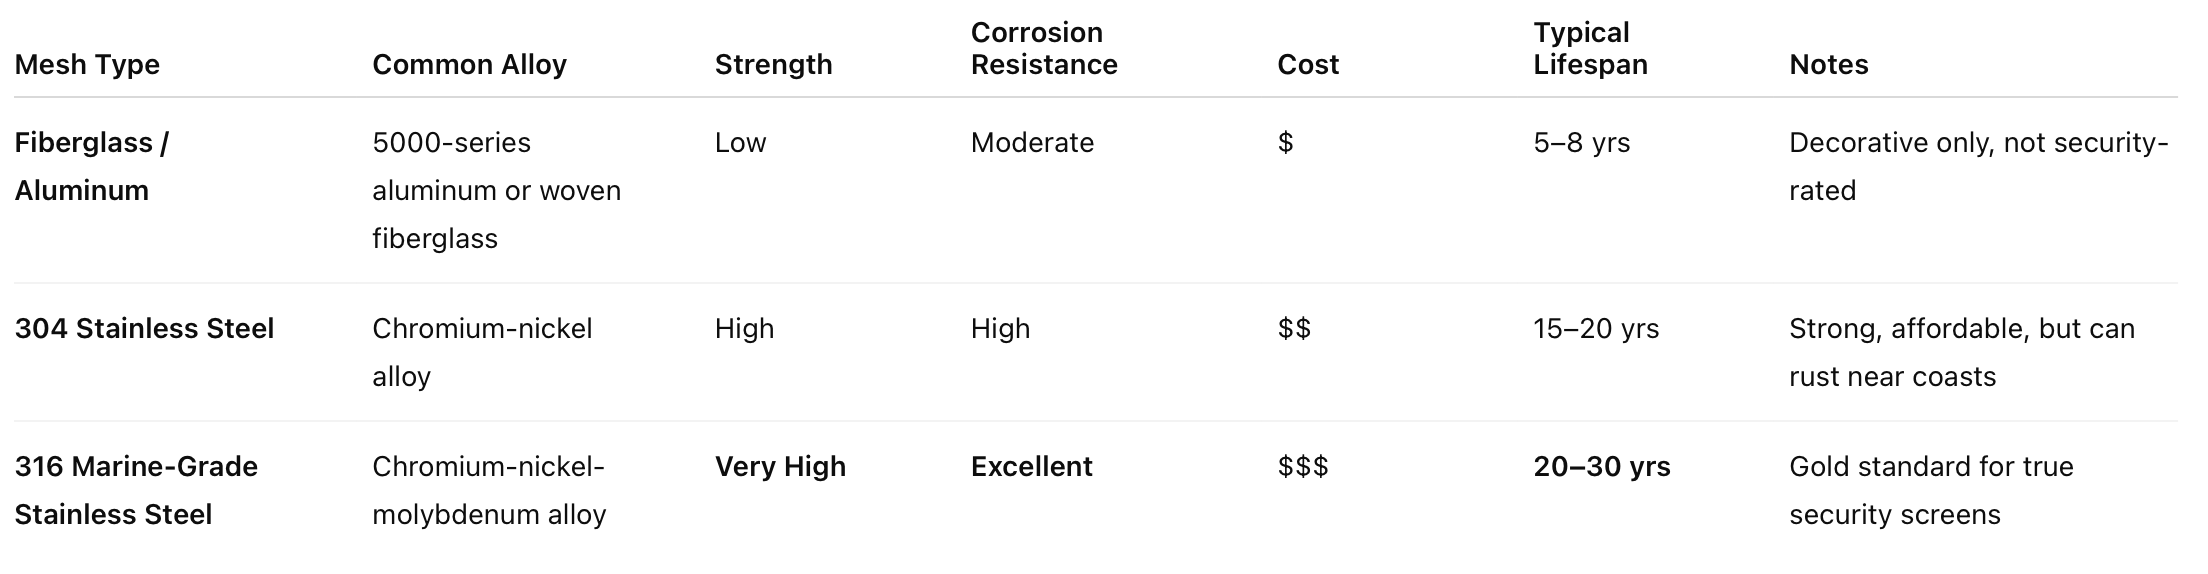Select 316 Marine-Grade Stainless Steel cell
This screenshot has width=2208, height=574.
(x=136, y=490)
